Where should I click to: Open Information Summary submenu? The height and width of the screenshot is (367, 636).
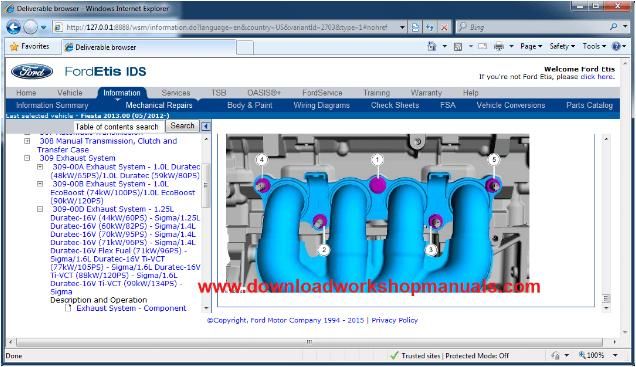(x=52, y=105)
